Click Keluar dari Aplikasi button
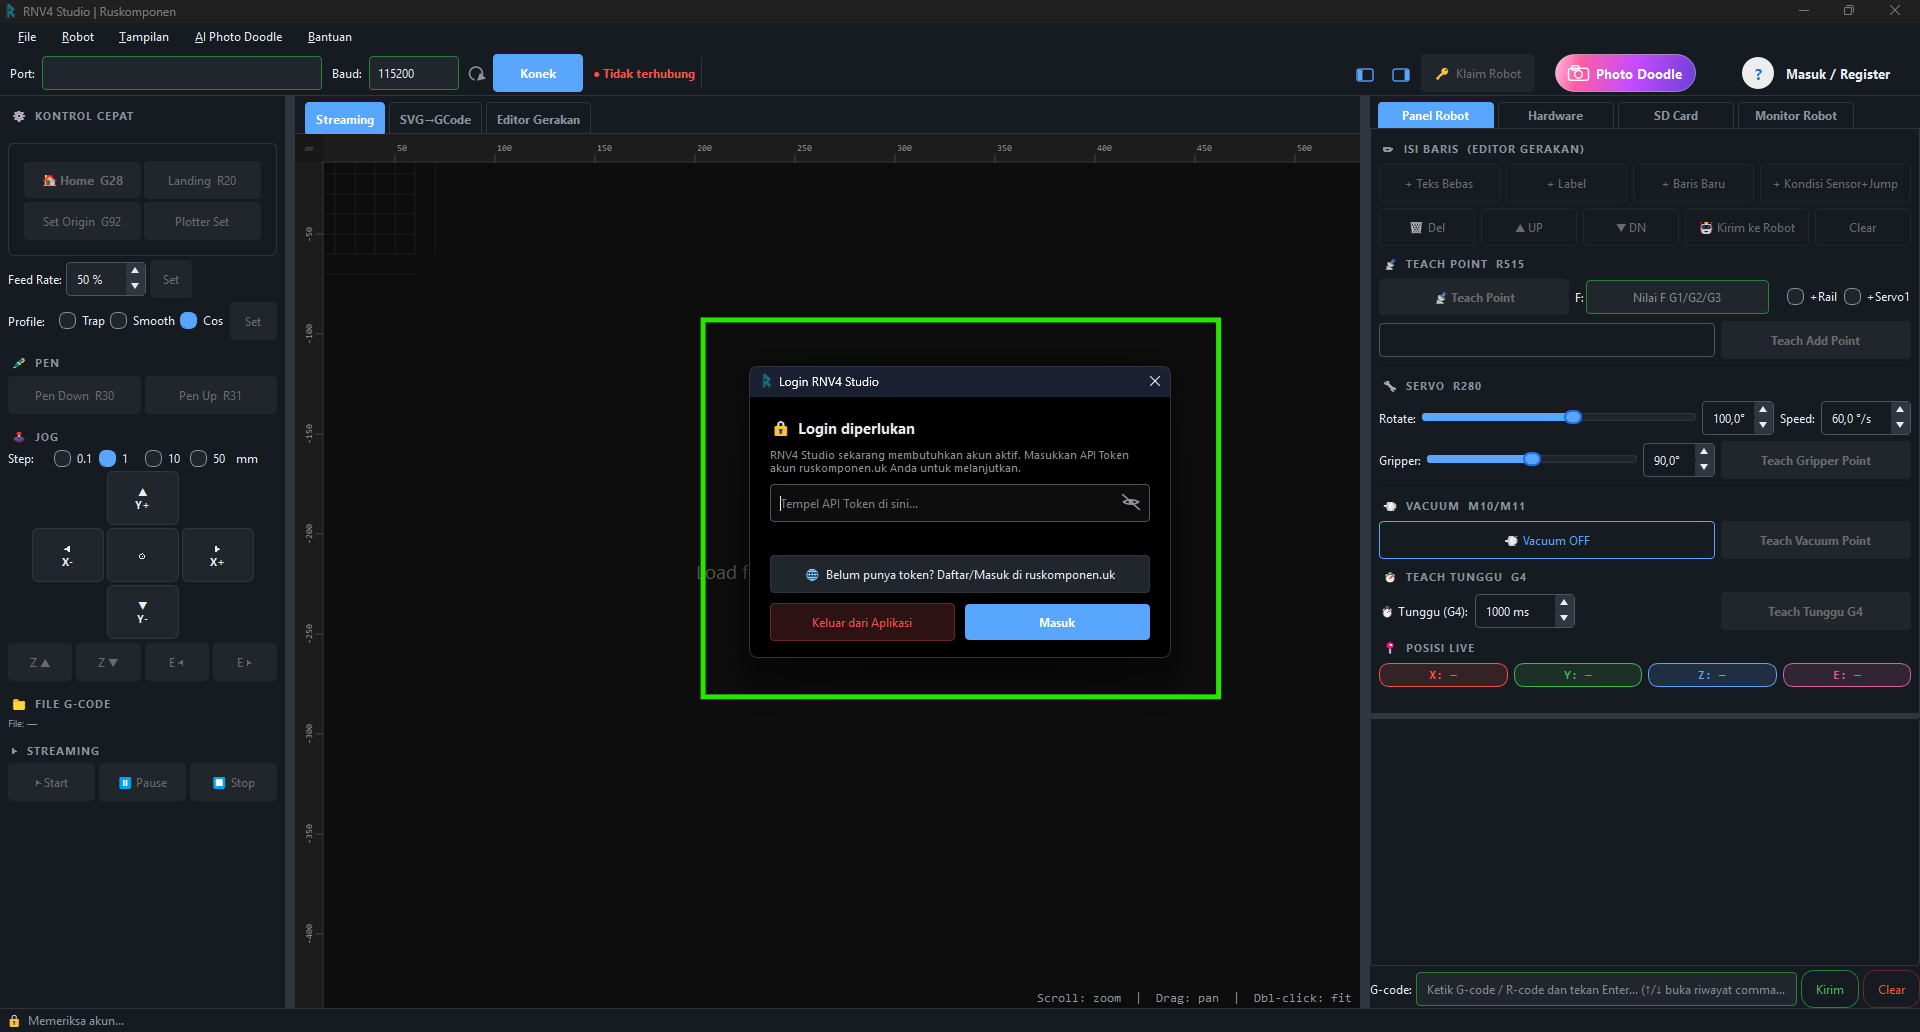The width and height of the screenshot is (1920, 1032). tap(862, 622)
